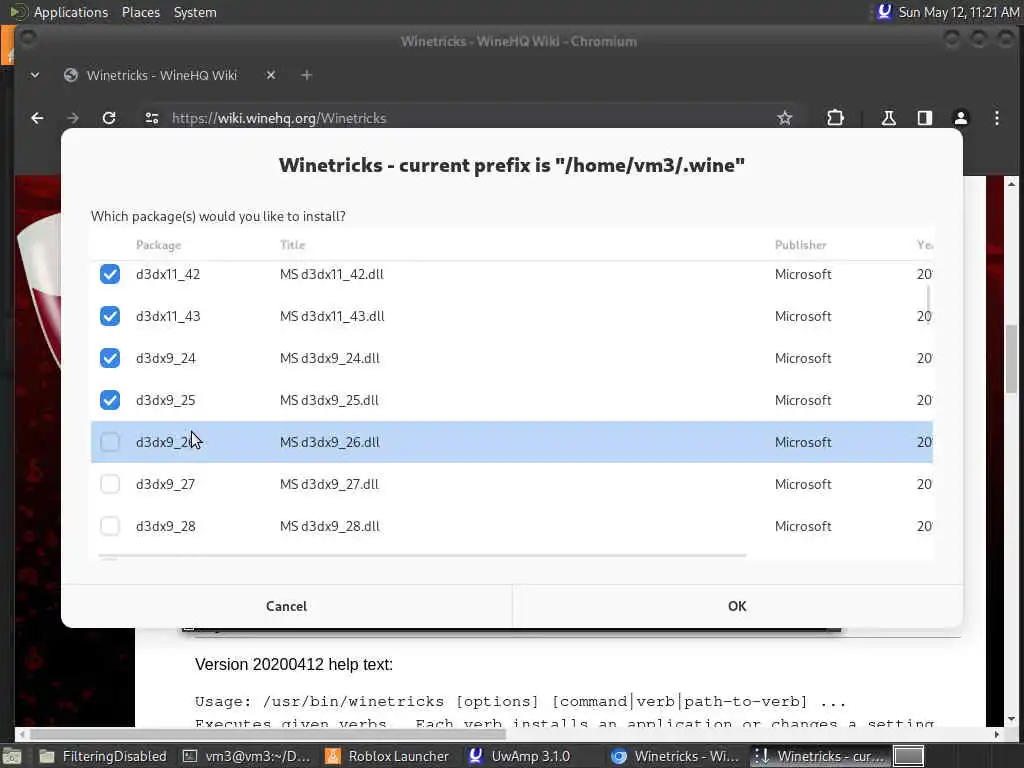The width and height of the screenshot is (1024, 768).
Task: Go back in Chromium browser
Action: [37, 118]
